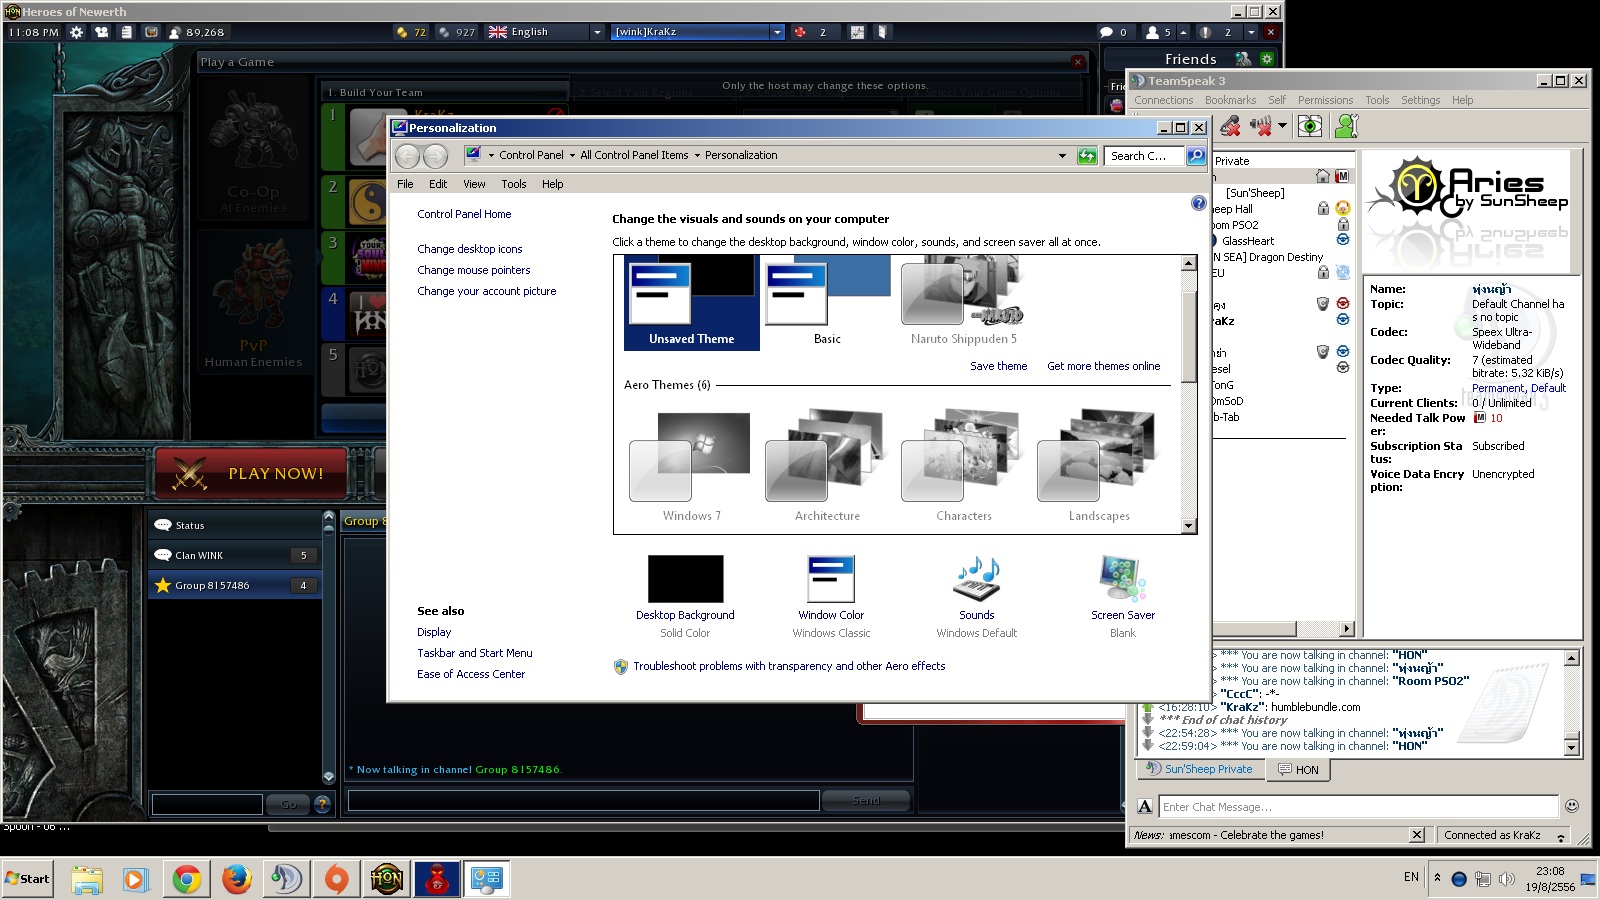Expand the Control Panel breadcrumb arrow

click(572, 156)
